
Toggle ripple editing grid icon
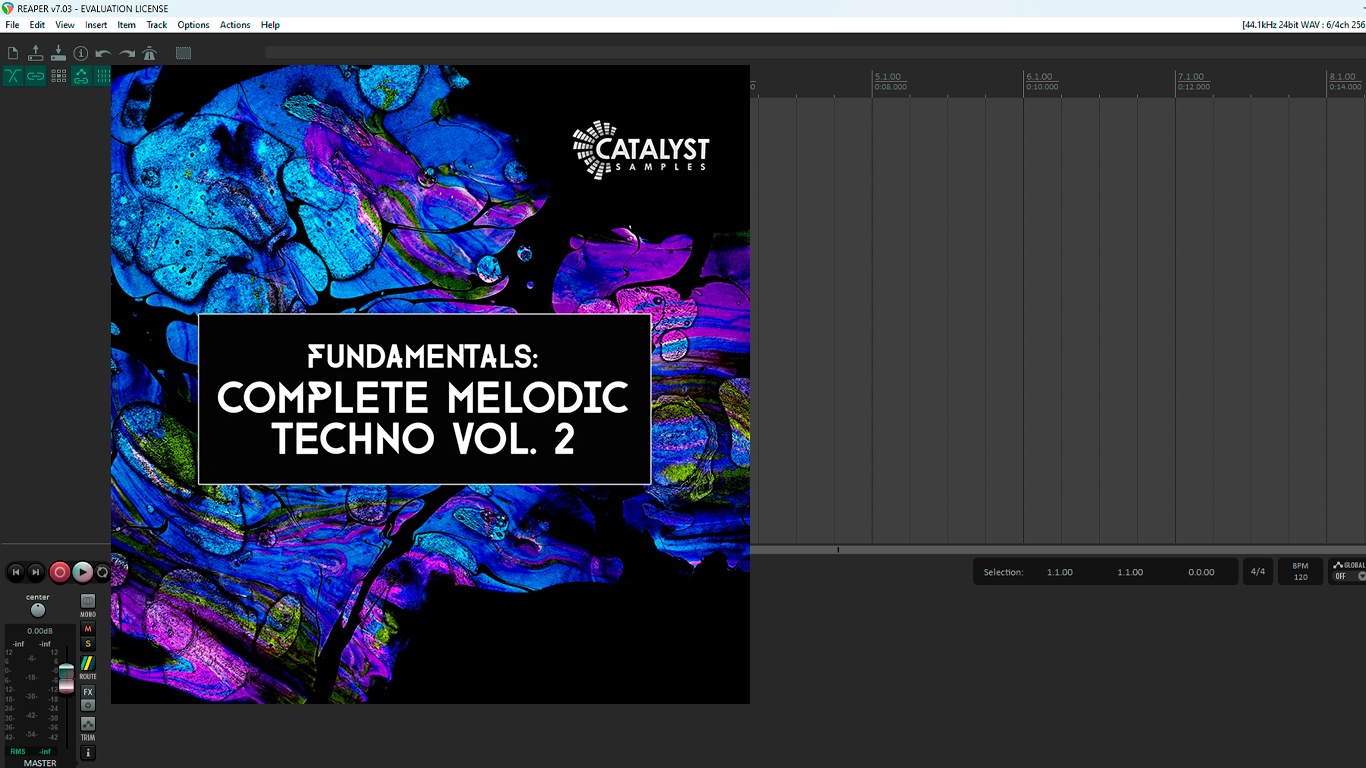(58, 76)
